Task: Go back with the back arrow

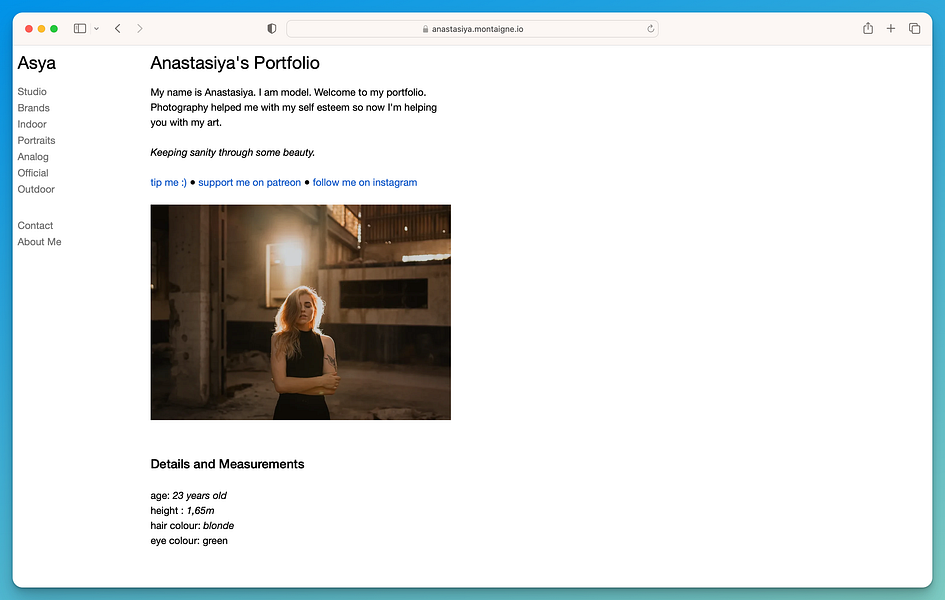Action: coord(118,28)
